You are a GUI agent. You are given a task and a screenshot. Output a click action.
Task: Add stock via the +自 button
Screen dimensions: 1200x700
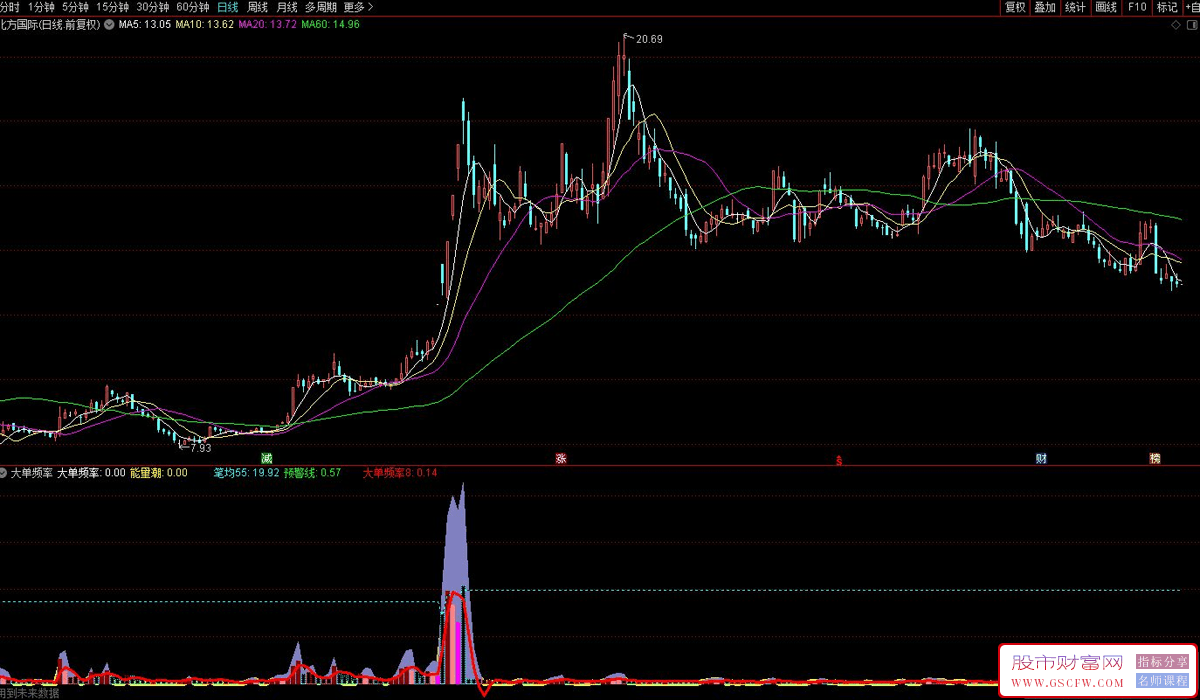(x=1191, y=7)
